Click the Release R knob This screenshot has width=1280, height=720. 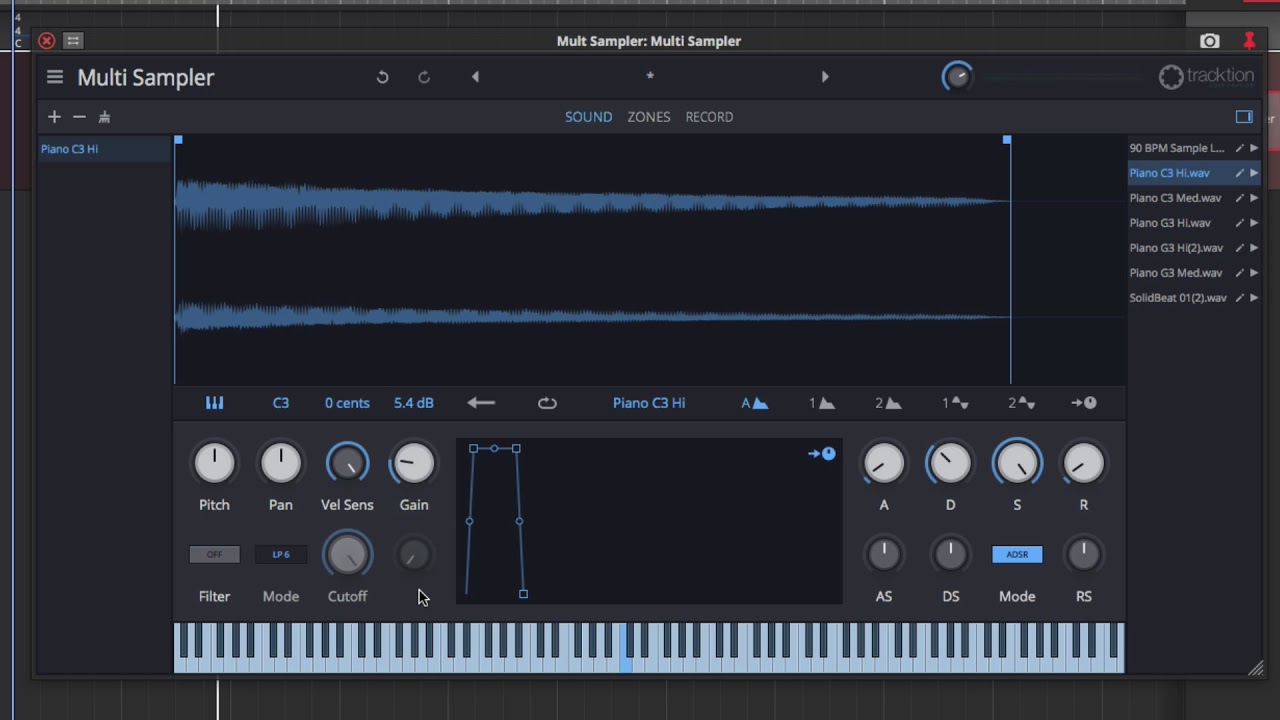[x=1084, y=463]
